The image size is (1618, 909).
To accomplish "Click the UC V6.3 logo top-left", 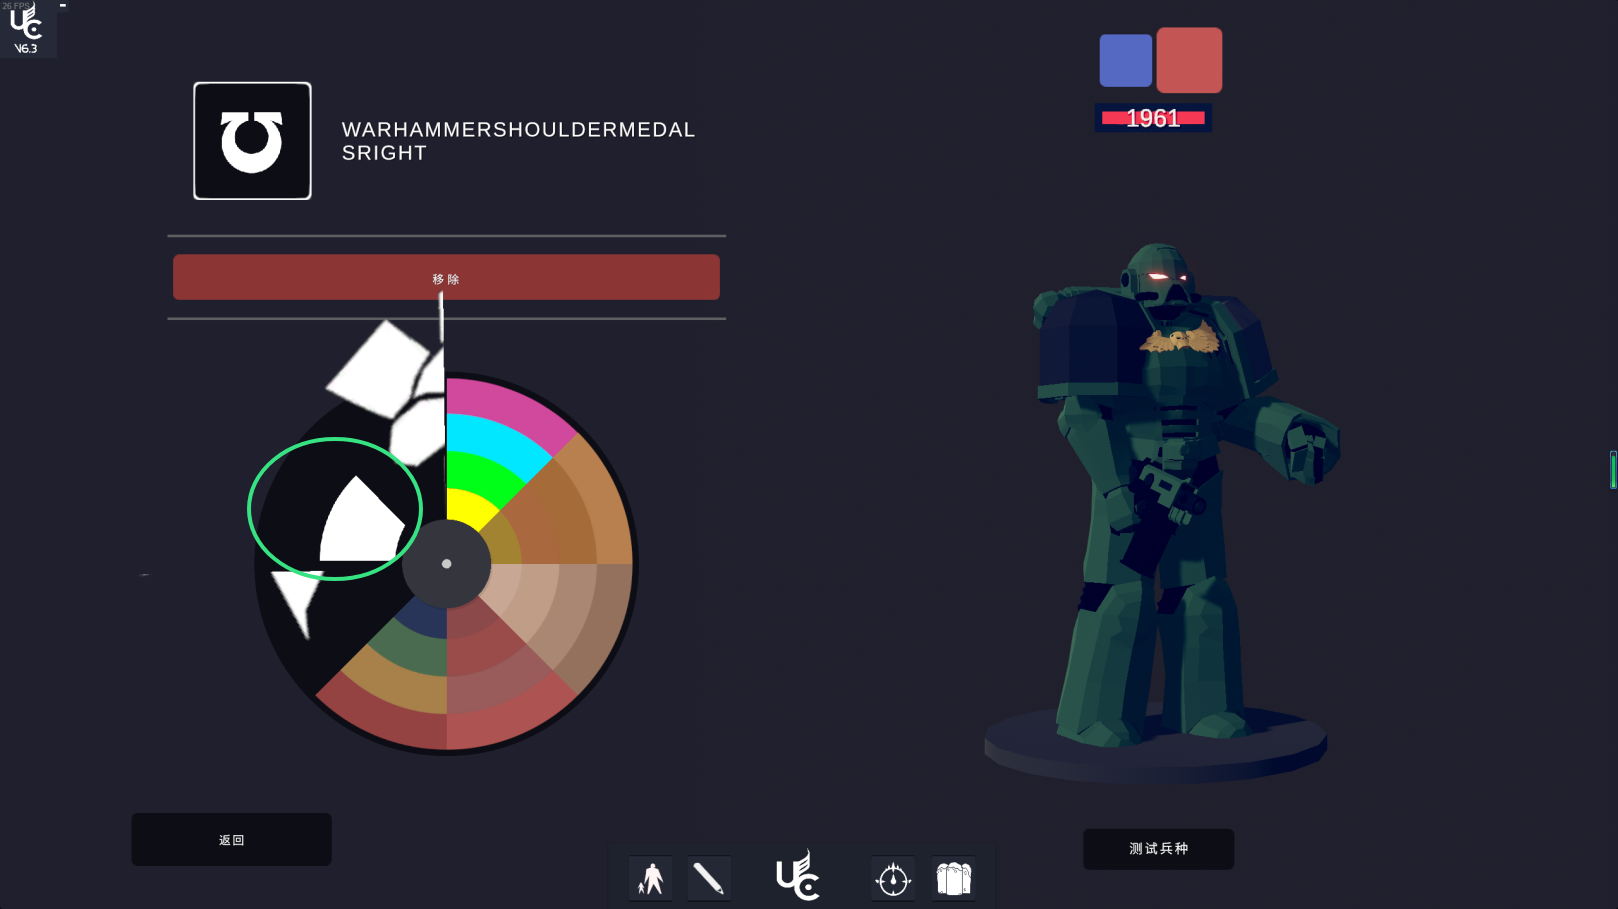I will [x=26, y=28].
